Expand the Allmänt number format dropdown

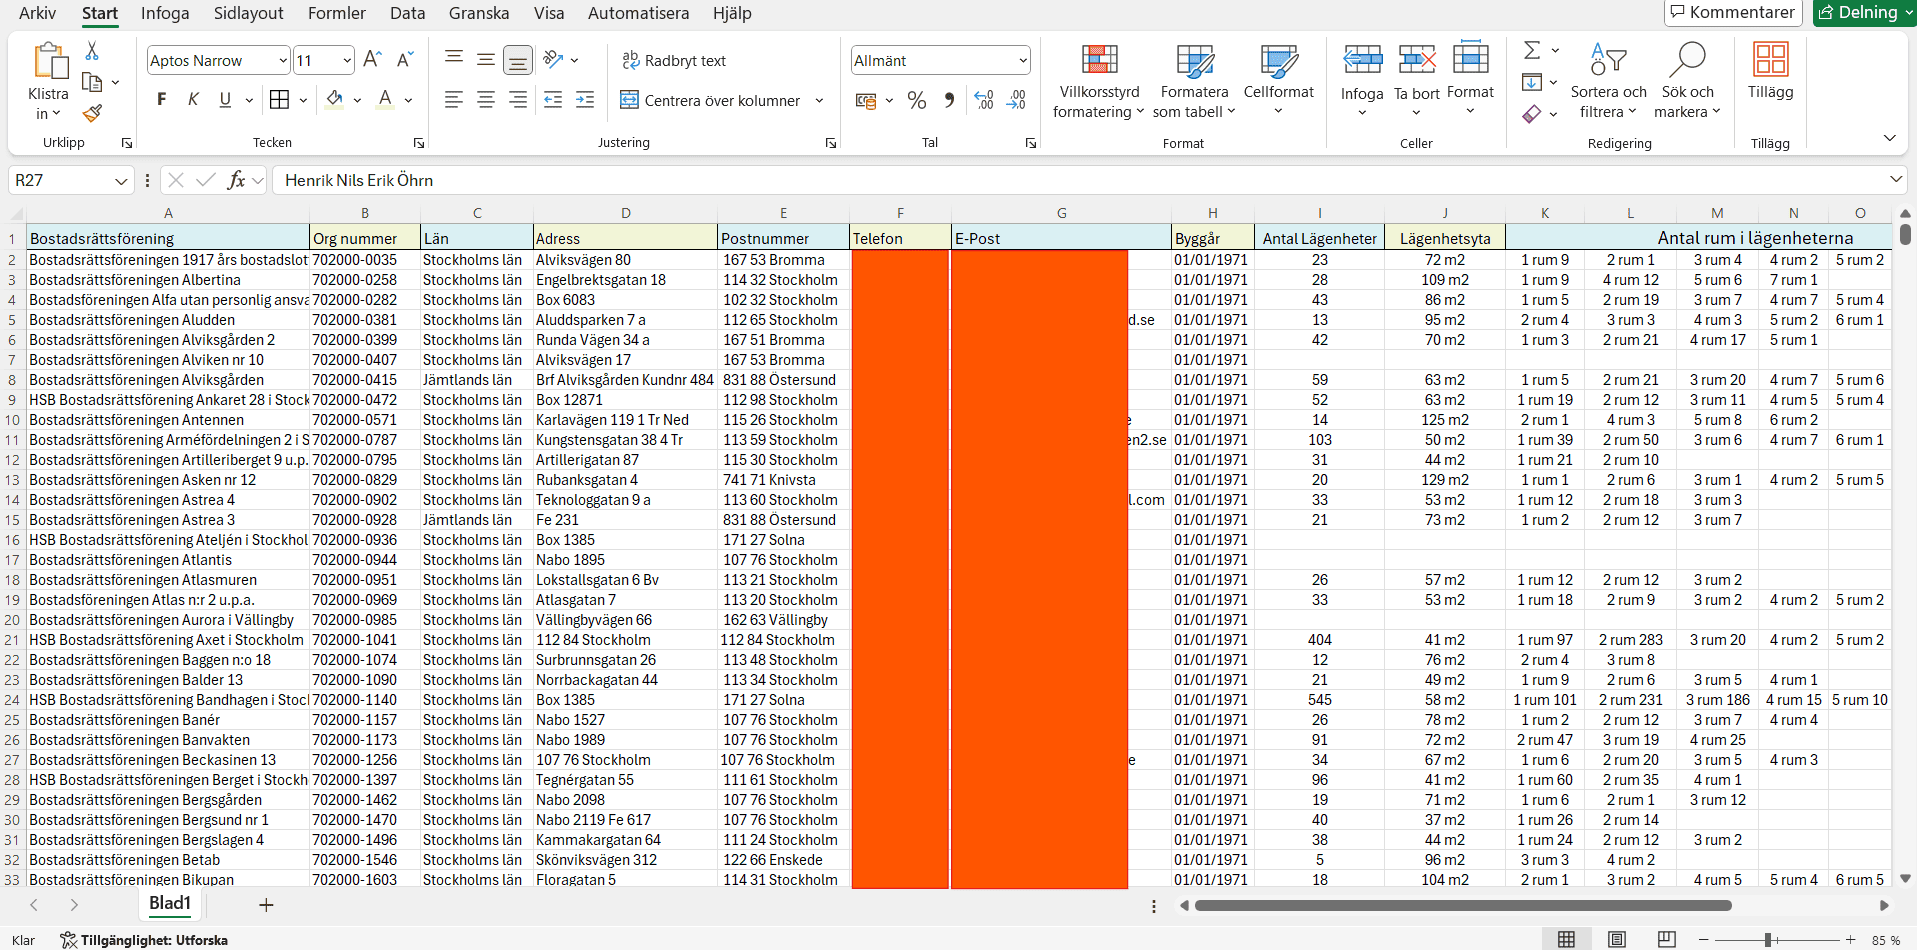(1022, 61)
